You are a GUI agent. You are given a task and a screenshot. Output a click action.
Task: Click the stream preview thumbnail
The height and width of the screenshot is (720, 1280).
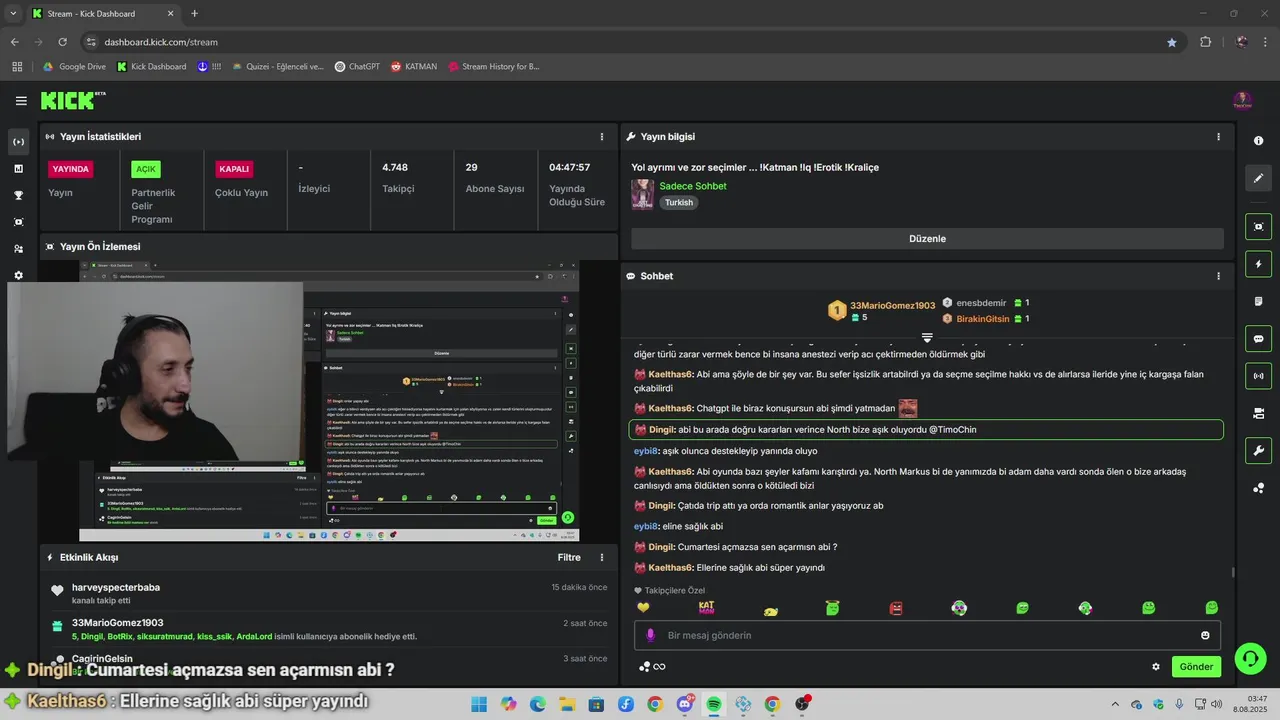tap(329, 401)
